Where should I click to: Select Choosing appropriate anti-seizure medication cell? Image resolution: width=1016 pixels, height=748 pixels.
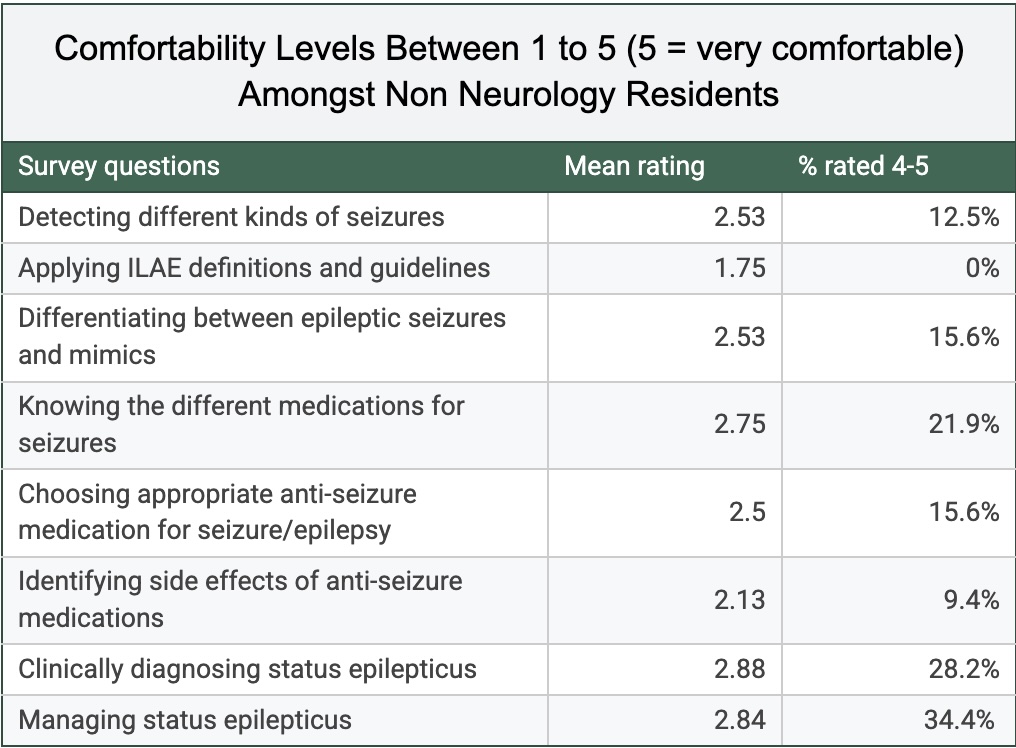218,511
